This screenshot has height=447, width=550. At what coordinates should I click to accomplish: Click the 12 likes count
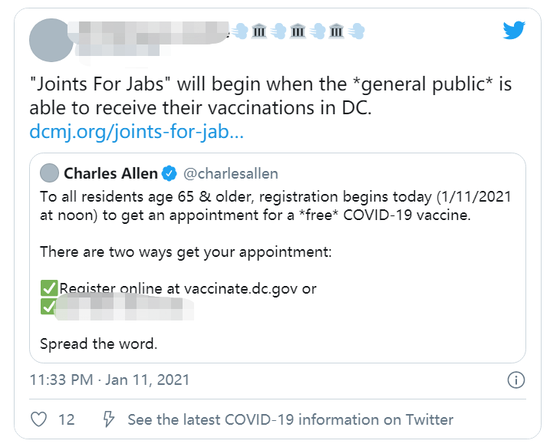coord(67,420)
